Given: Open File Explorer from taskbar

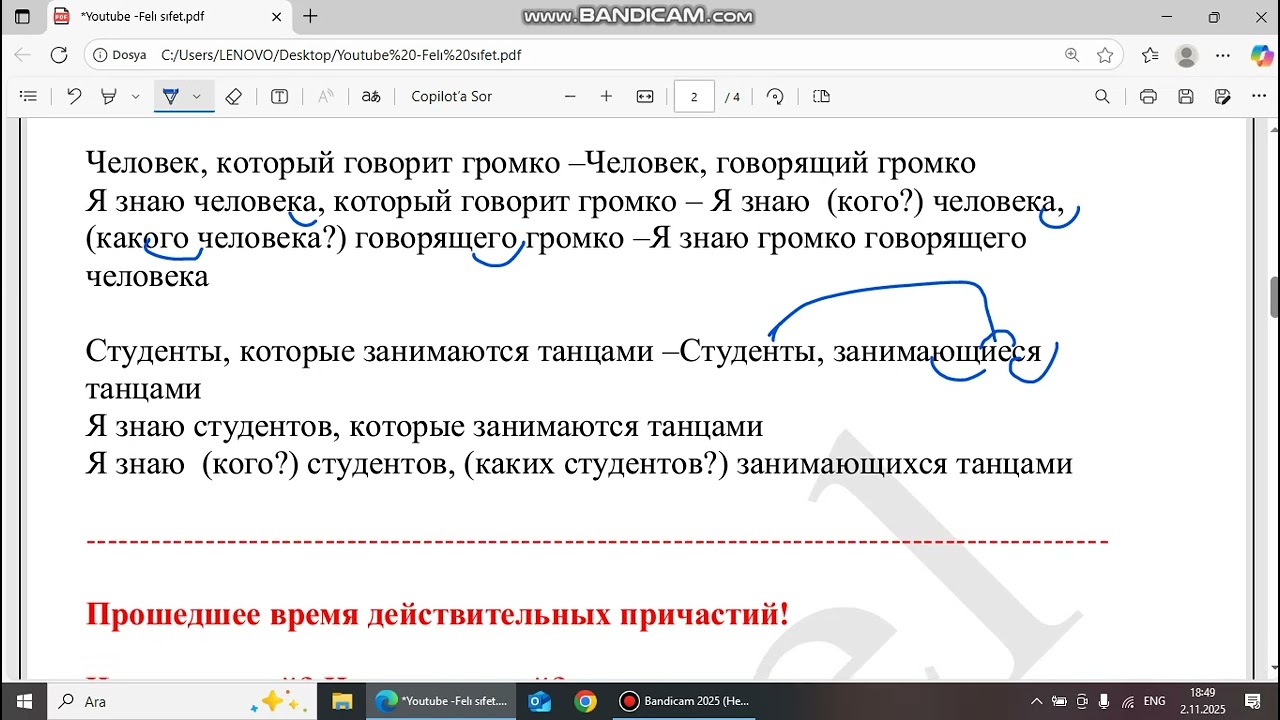Looking at the screenshot, I should pos(342,701).
